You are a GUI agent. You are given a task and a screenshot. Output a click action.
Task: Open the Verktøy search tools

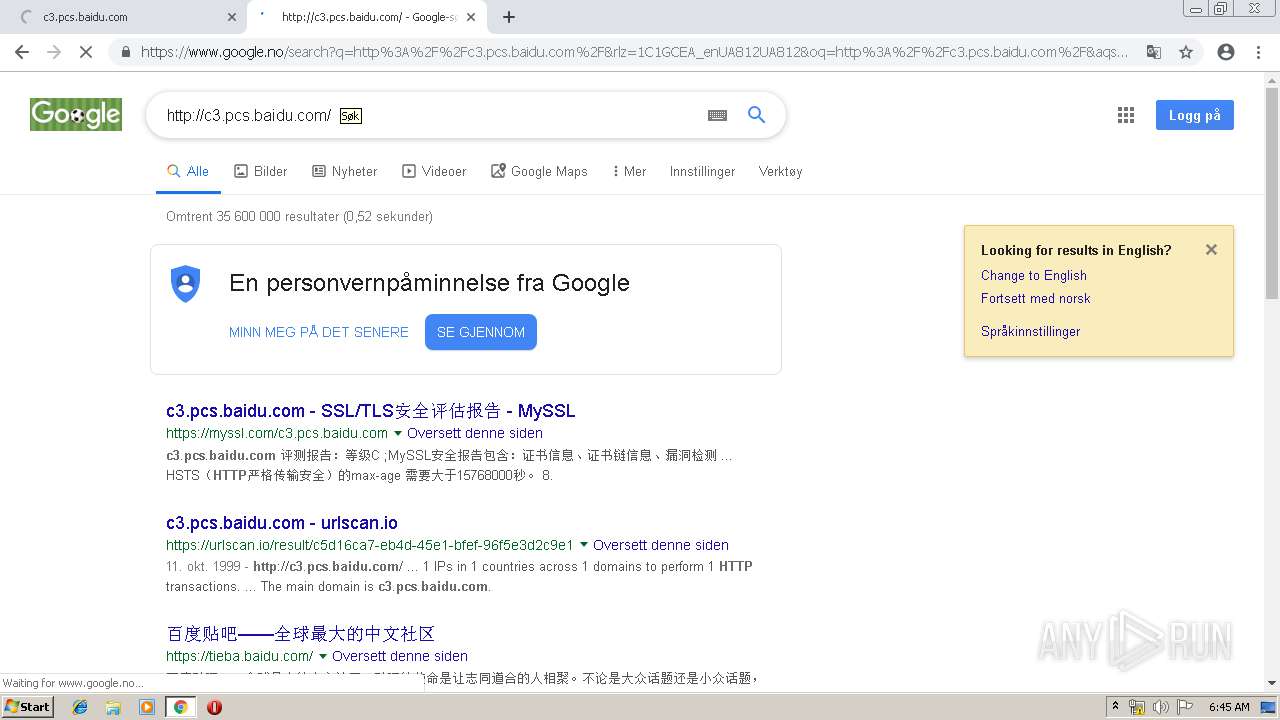tap(781, 171)
